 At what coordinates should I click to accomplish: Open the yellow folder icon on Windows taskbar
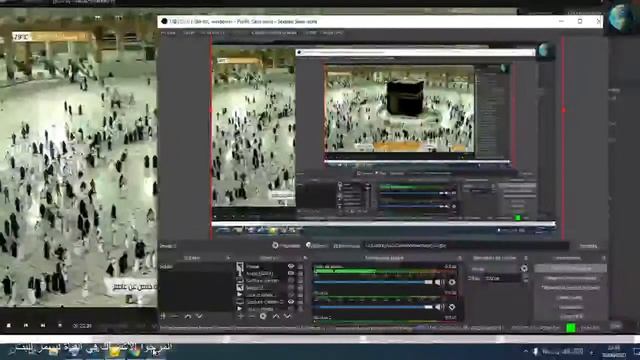[114, 351]
